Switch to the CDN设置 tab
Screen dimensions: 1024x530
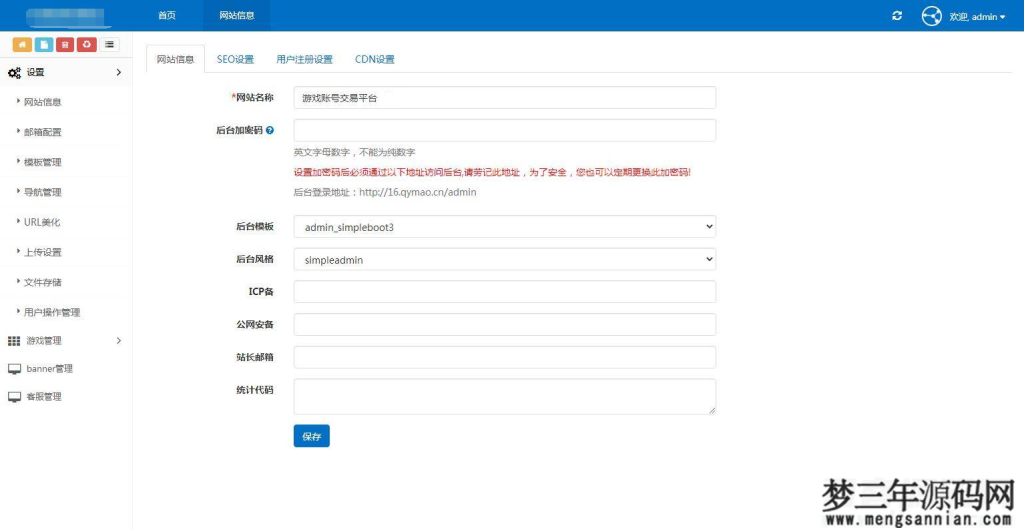[x=375, y=59]
